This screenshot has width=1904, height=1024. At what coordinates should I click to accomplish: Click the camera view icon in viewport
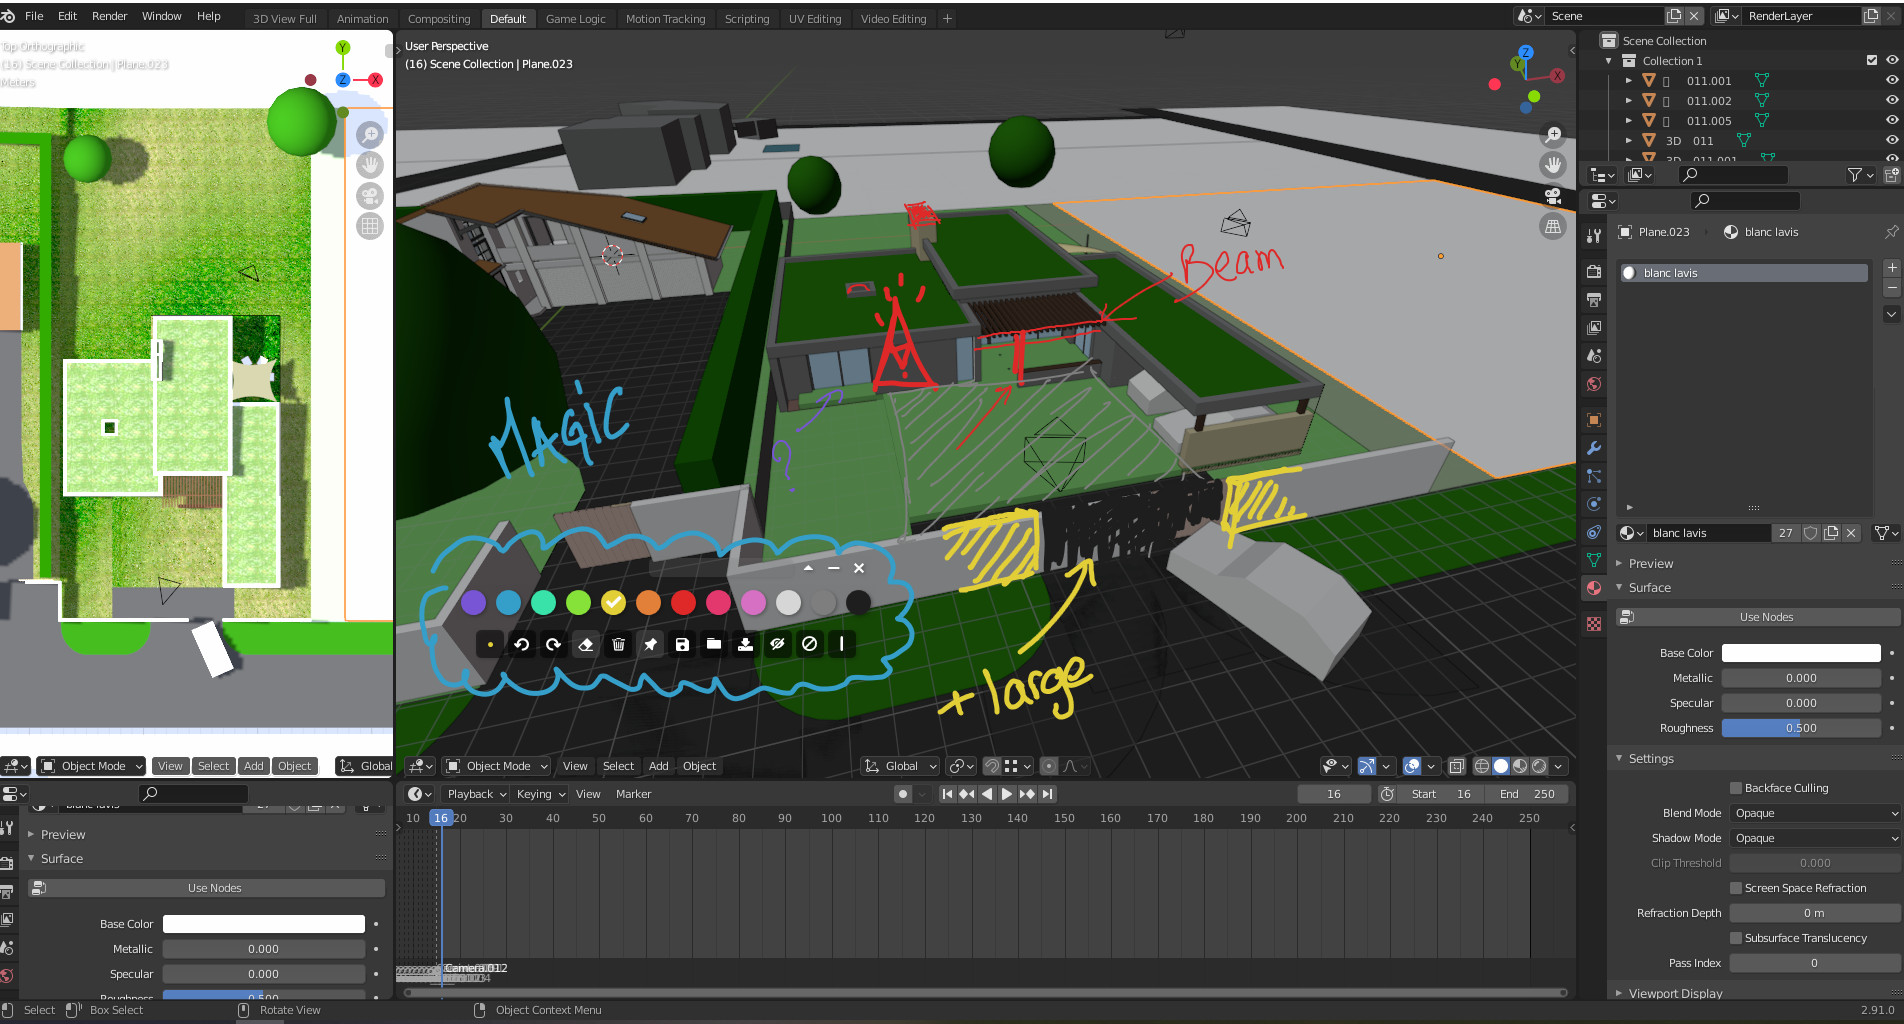click(x=1553, y=196)
